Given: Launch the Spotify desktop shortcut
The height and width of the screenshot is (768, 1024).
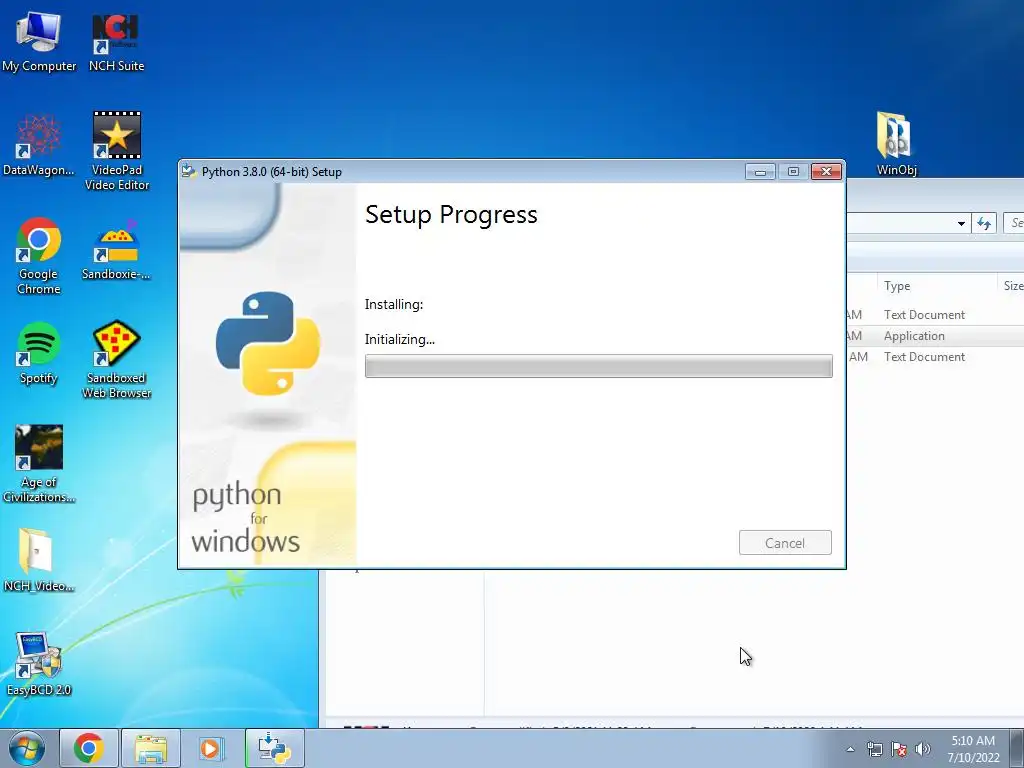Looking at the screenshot, I should coord(39,353).
